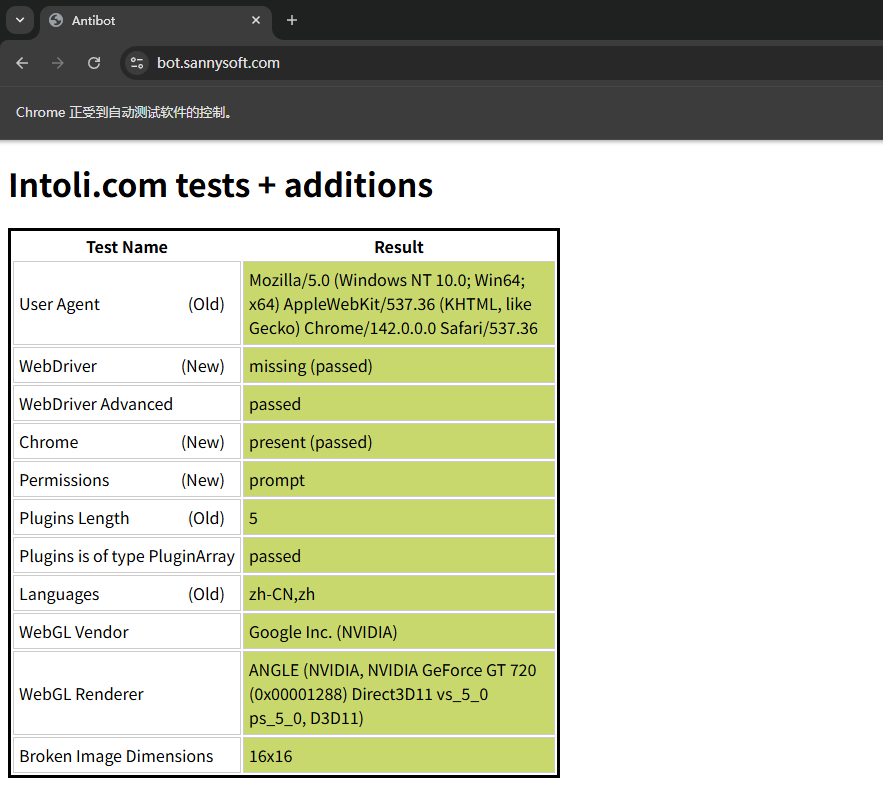Viewport: 883px width, 801px height.
Task: Click the Languages zh-CN,zh result
Action: tap(398, 594)
